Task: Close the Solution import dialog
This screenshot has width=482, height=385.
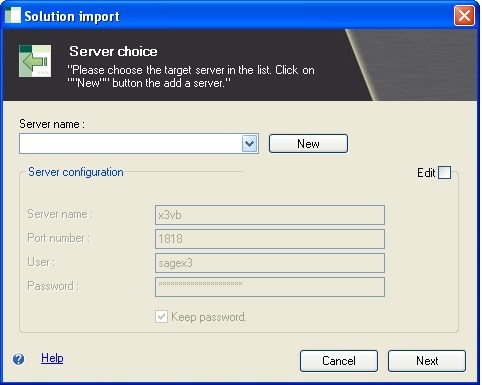Action: coord(464,15)
